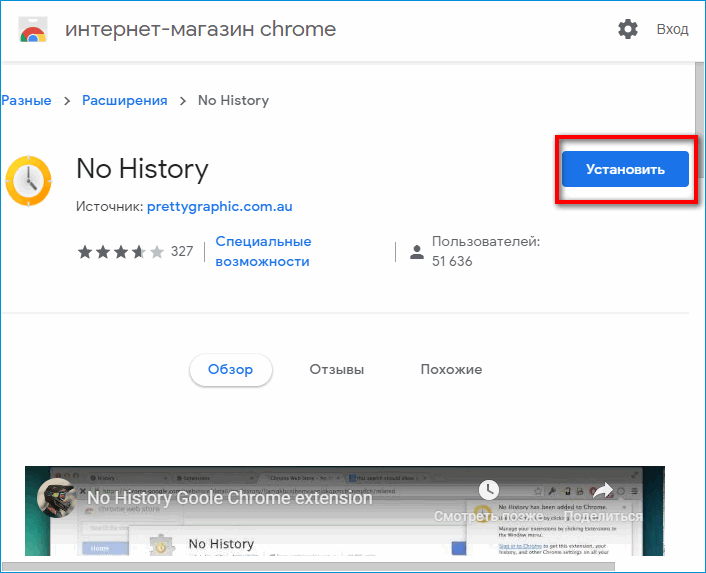This screenshot has width=706, height=573.
Task: Click the video channel avatar
Action: (x=57, y=498)
